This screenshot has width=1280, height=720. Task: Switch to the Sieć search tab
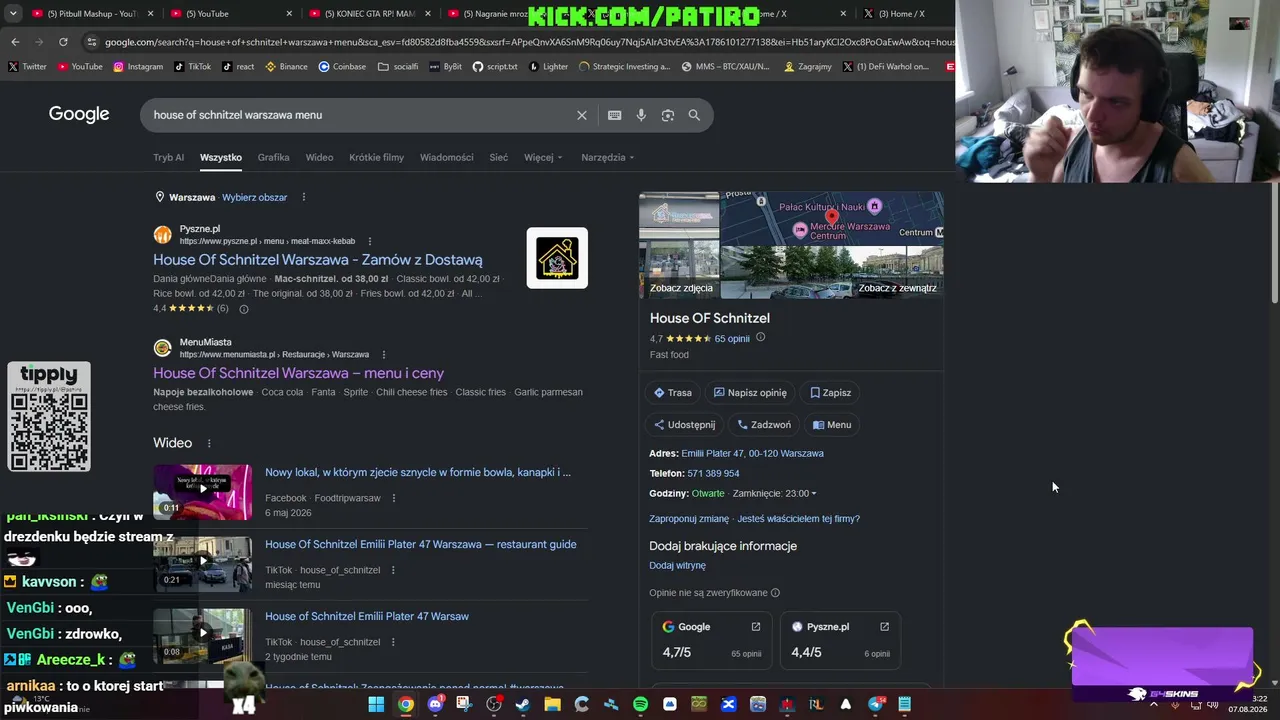click(498, 157)
